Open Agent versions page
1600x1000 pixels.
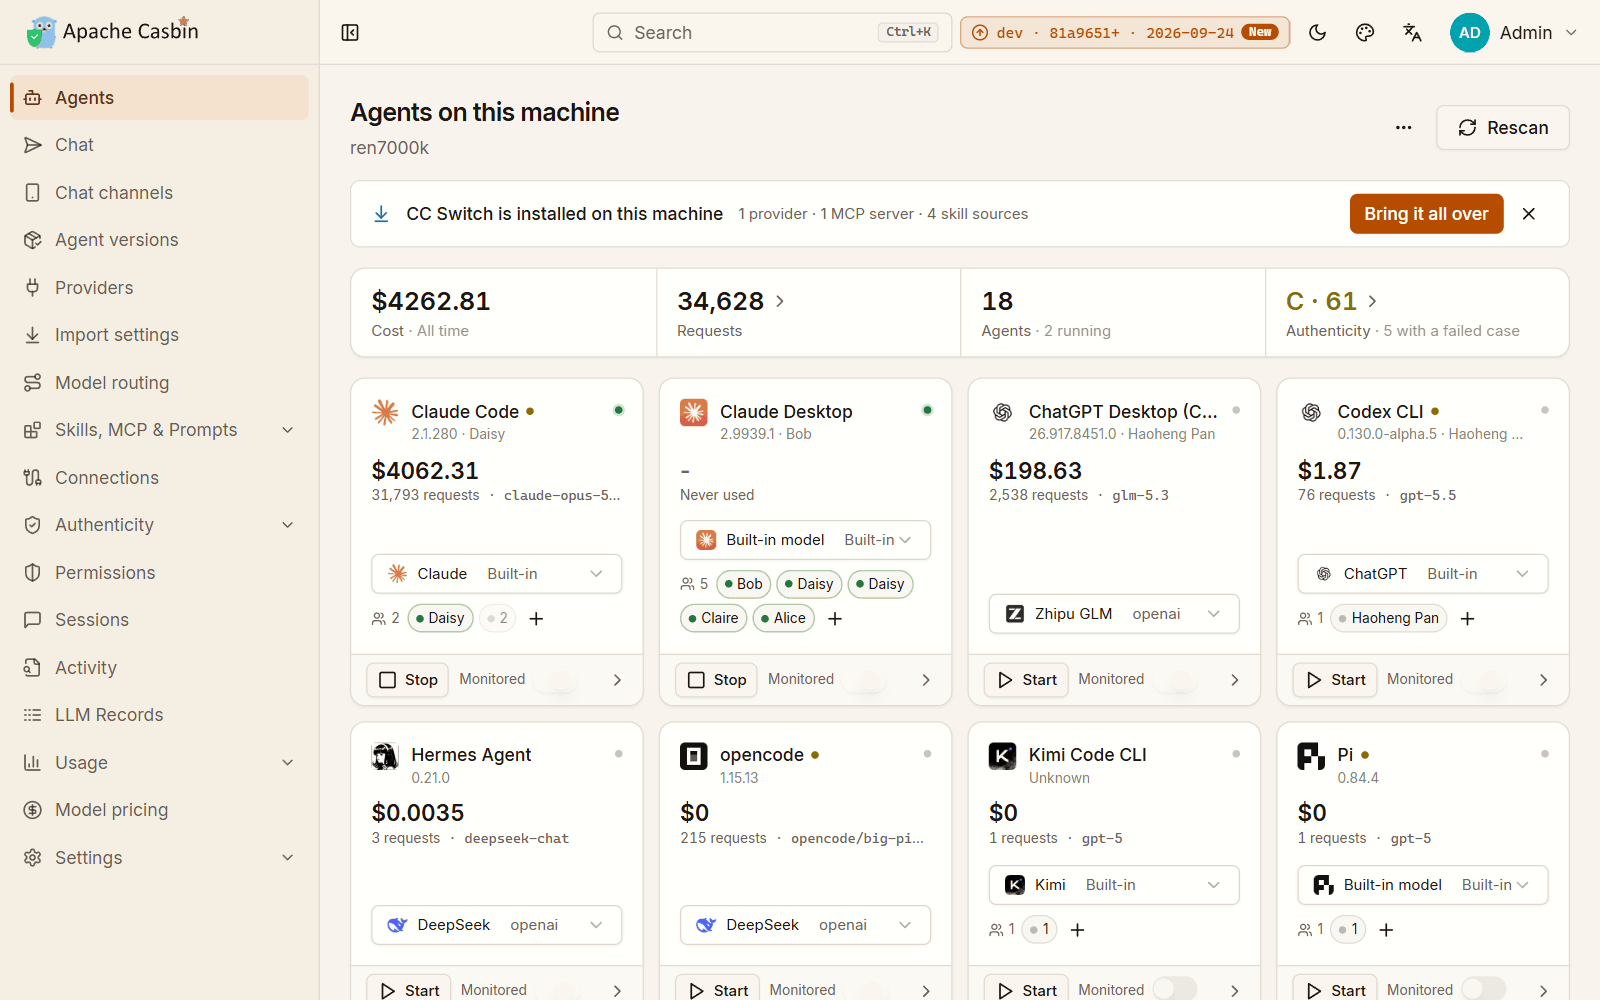pyautogui.click(x=160, y=240)
